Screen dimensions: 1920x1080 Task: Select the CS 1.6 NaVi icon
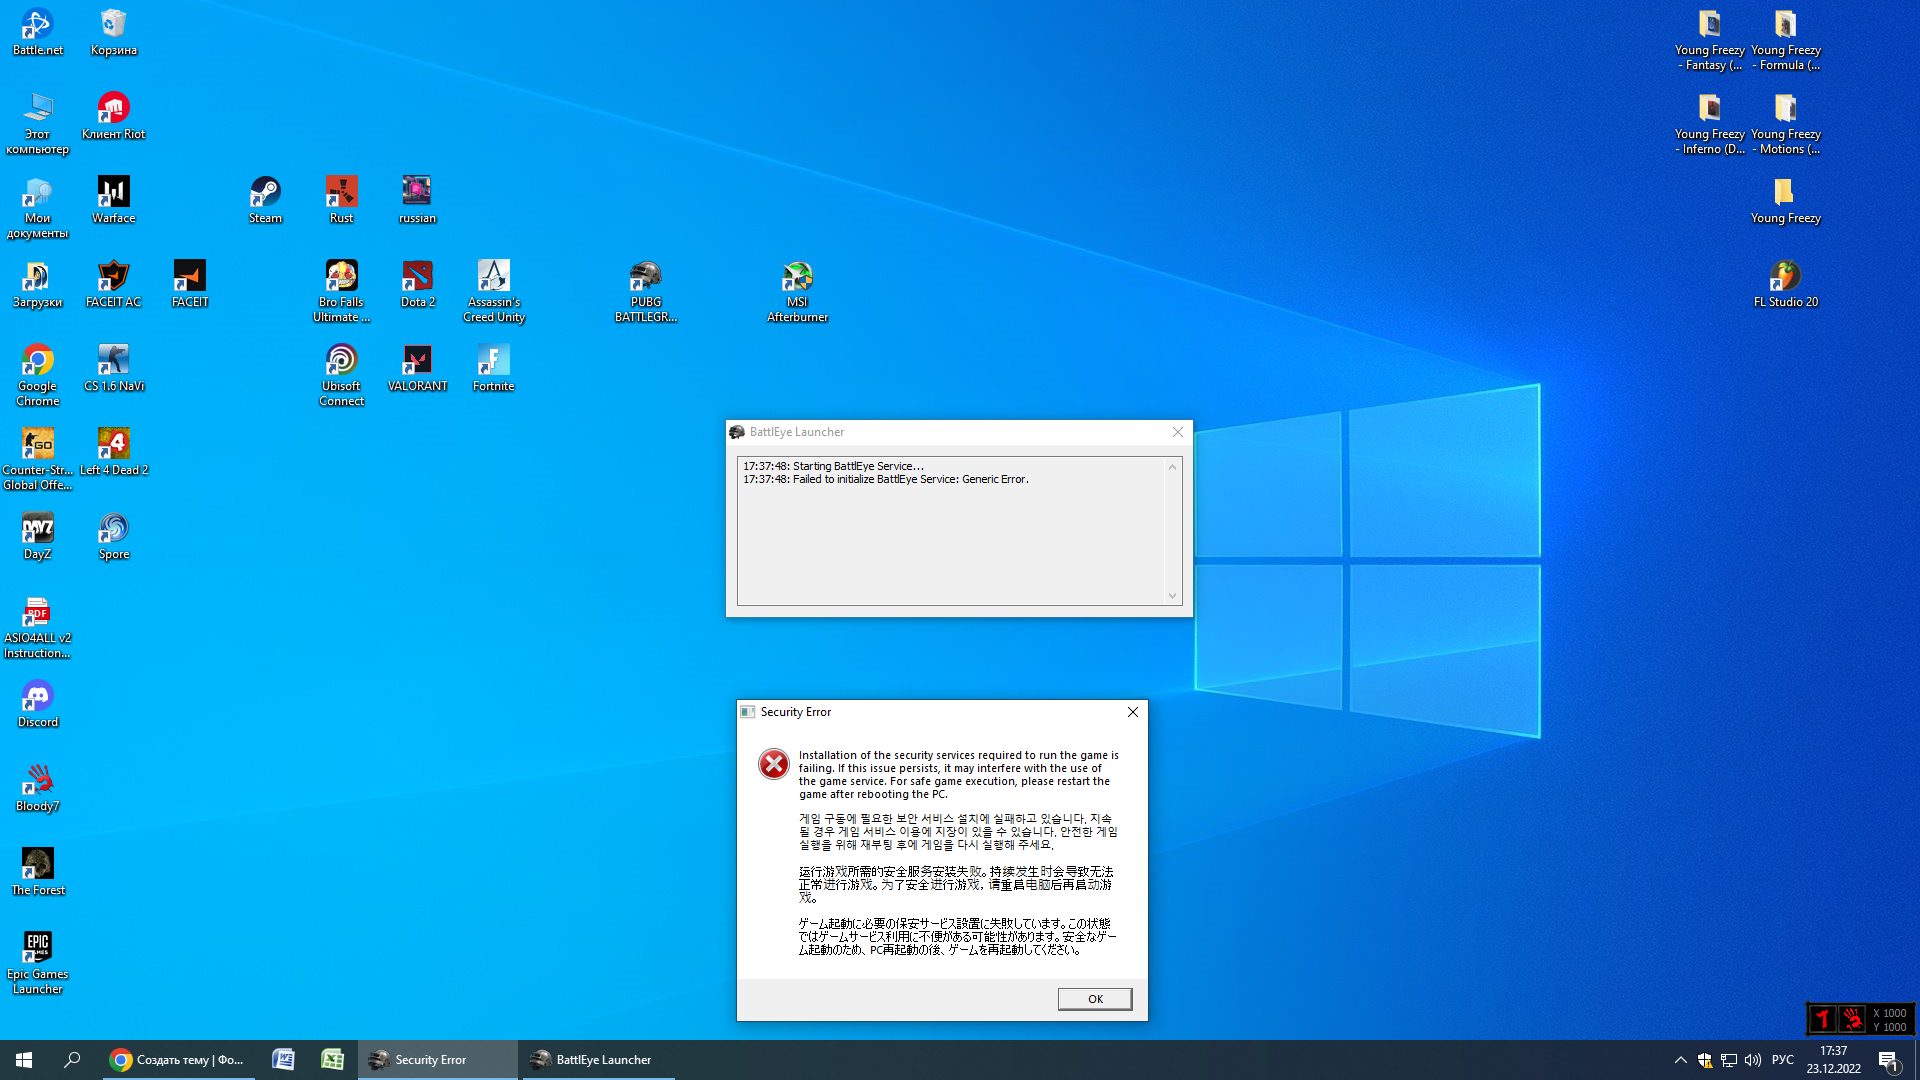pyautogui.click(x=114, y=368)
